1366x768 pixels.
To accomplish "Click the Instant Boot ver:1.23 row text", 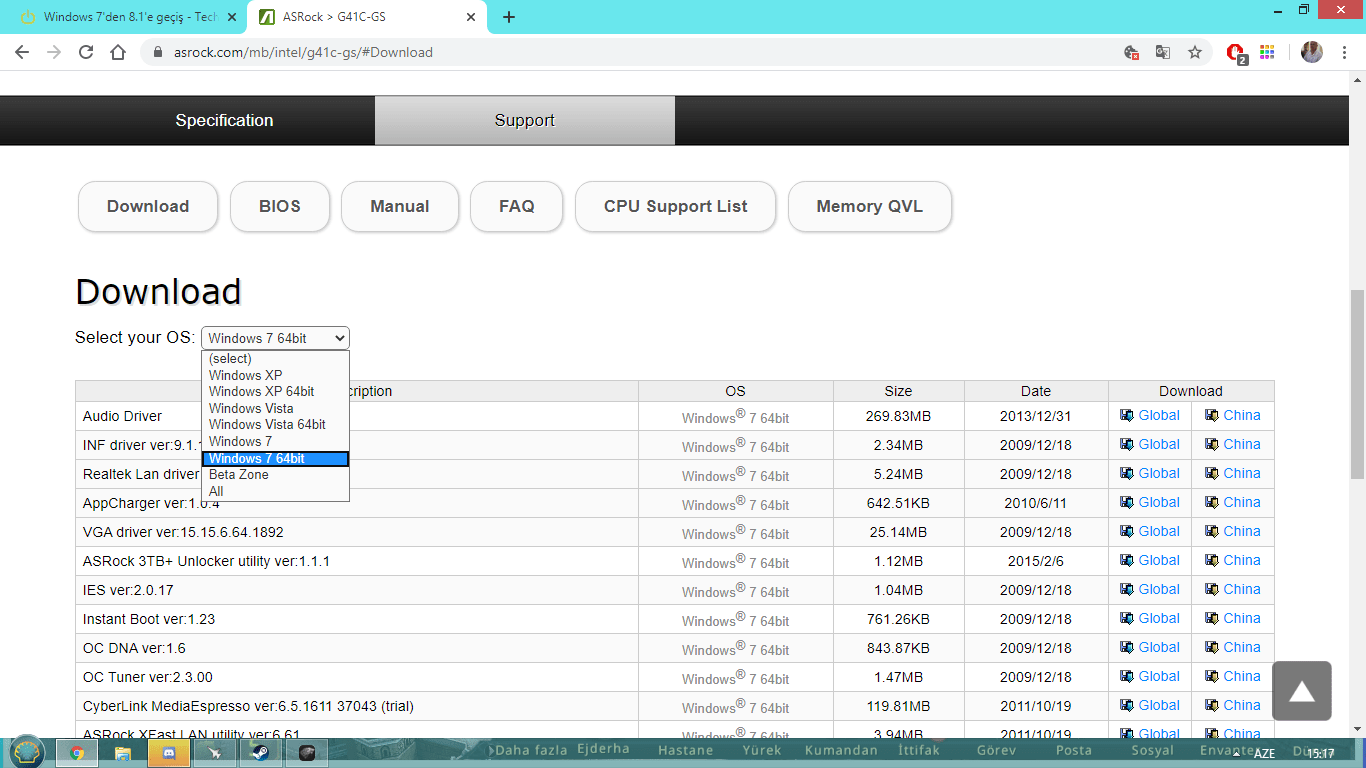I will coord(149,619).
